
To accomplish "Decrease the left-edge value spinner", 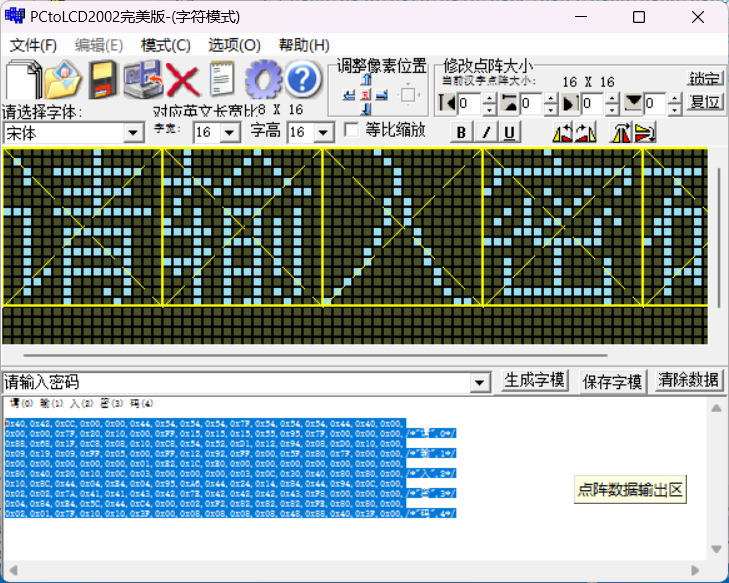I will click(489, 109).
